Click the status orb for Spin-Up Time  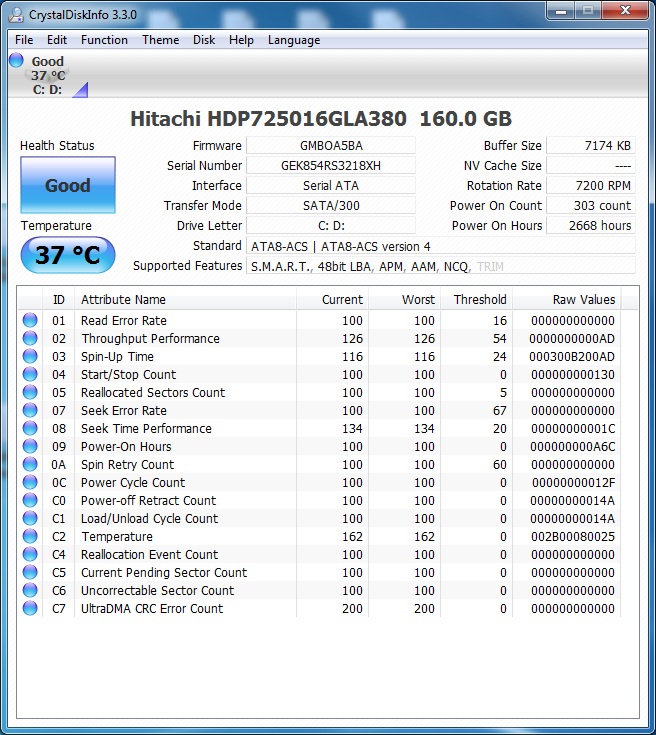coord(30,356)
